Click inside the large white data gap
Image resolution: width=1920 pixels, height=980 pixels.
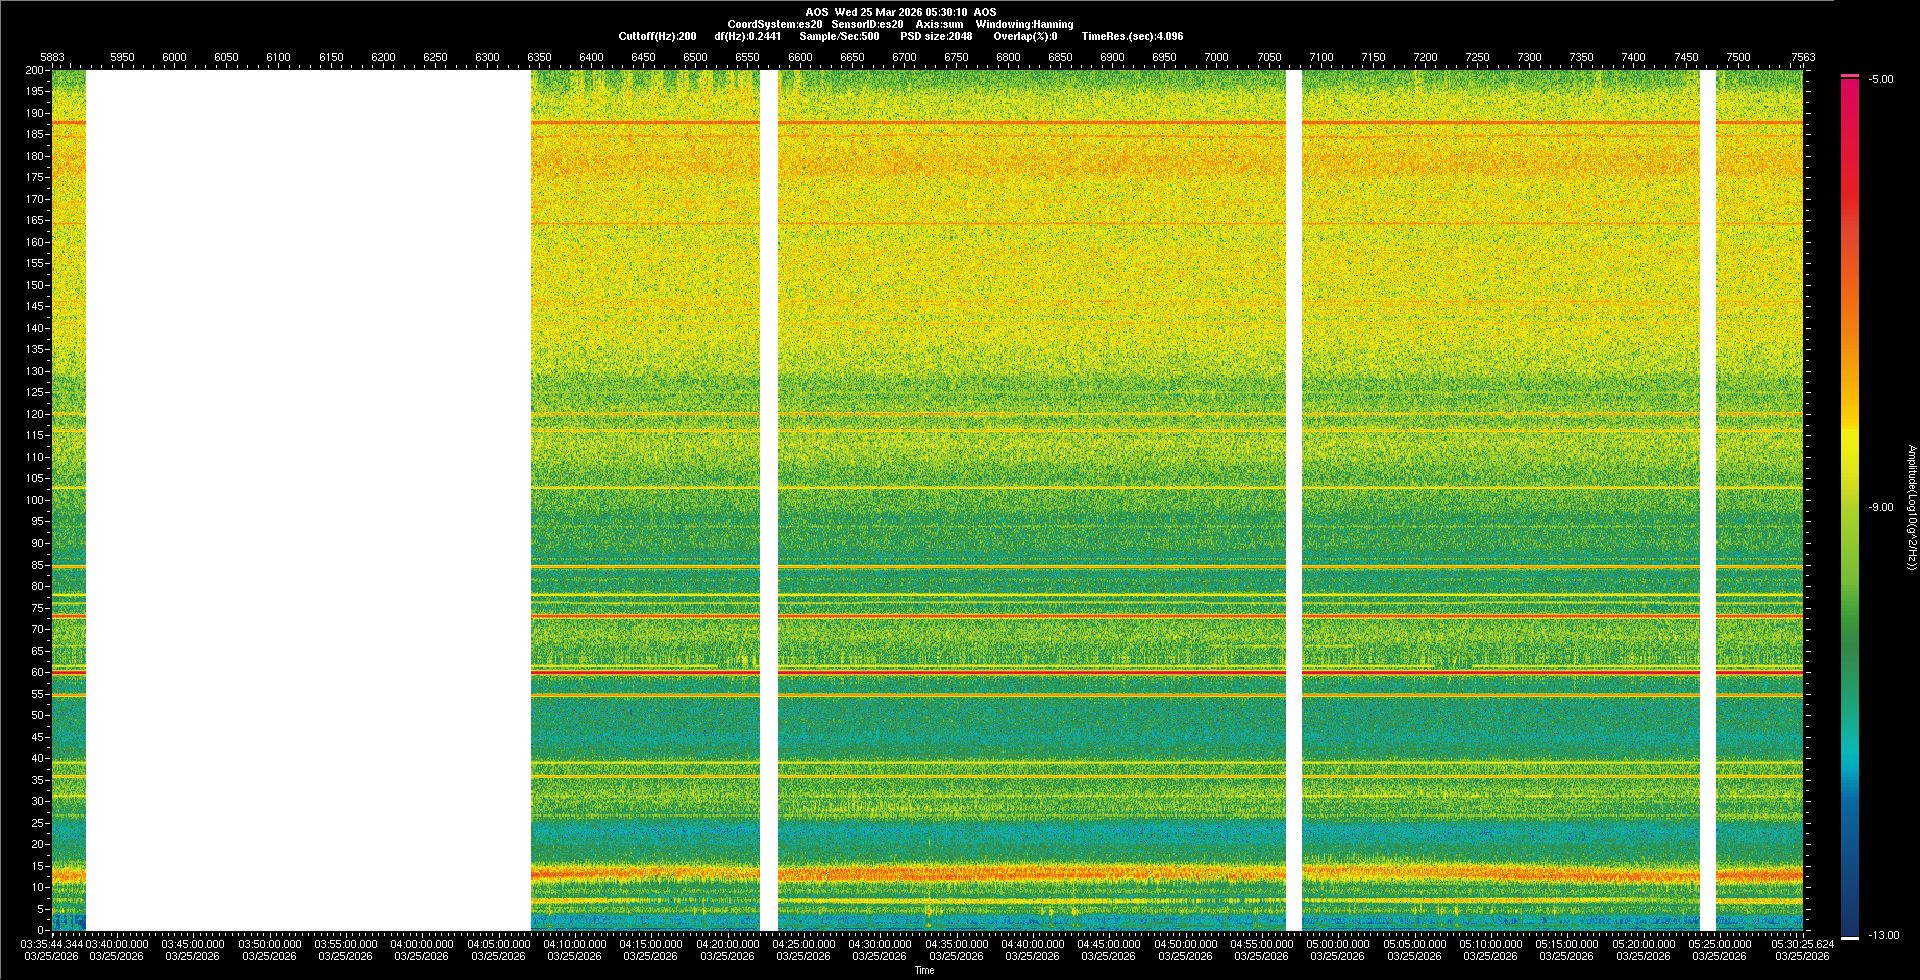308,500
